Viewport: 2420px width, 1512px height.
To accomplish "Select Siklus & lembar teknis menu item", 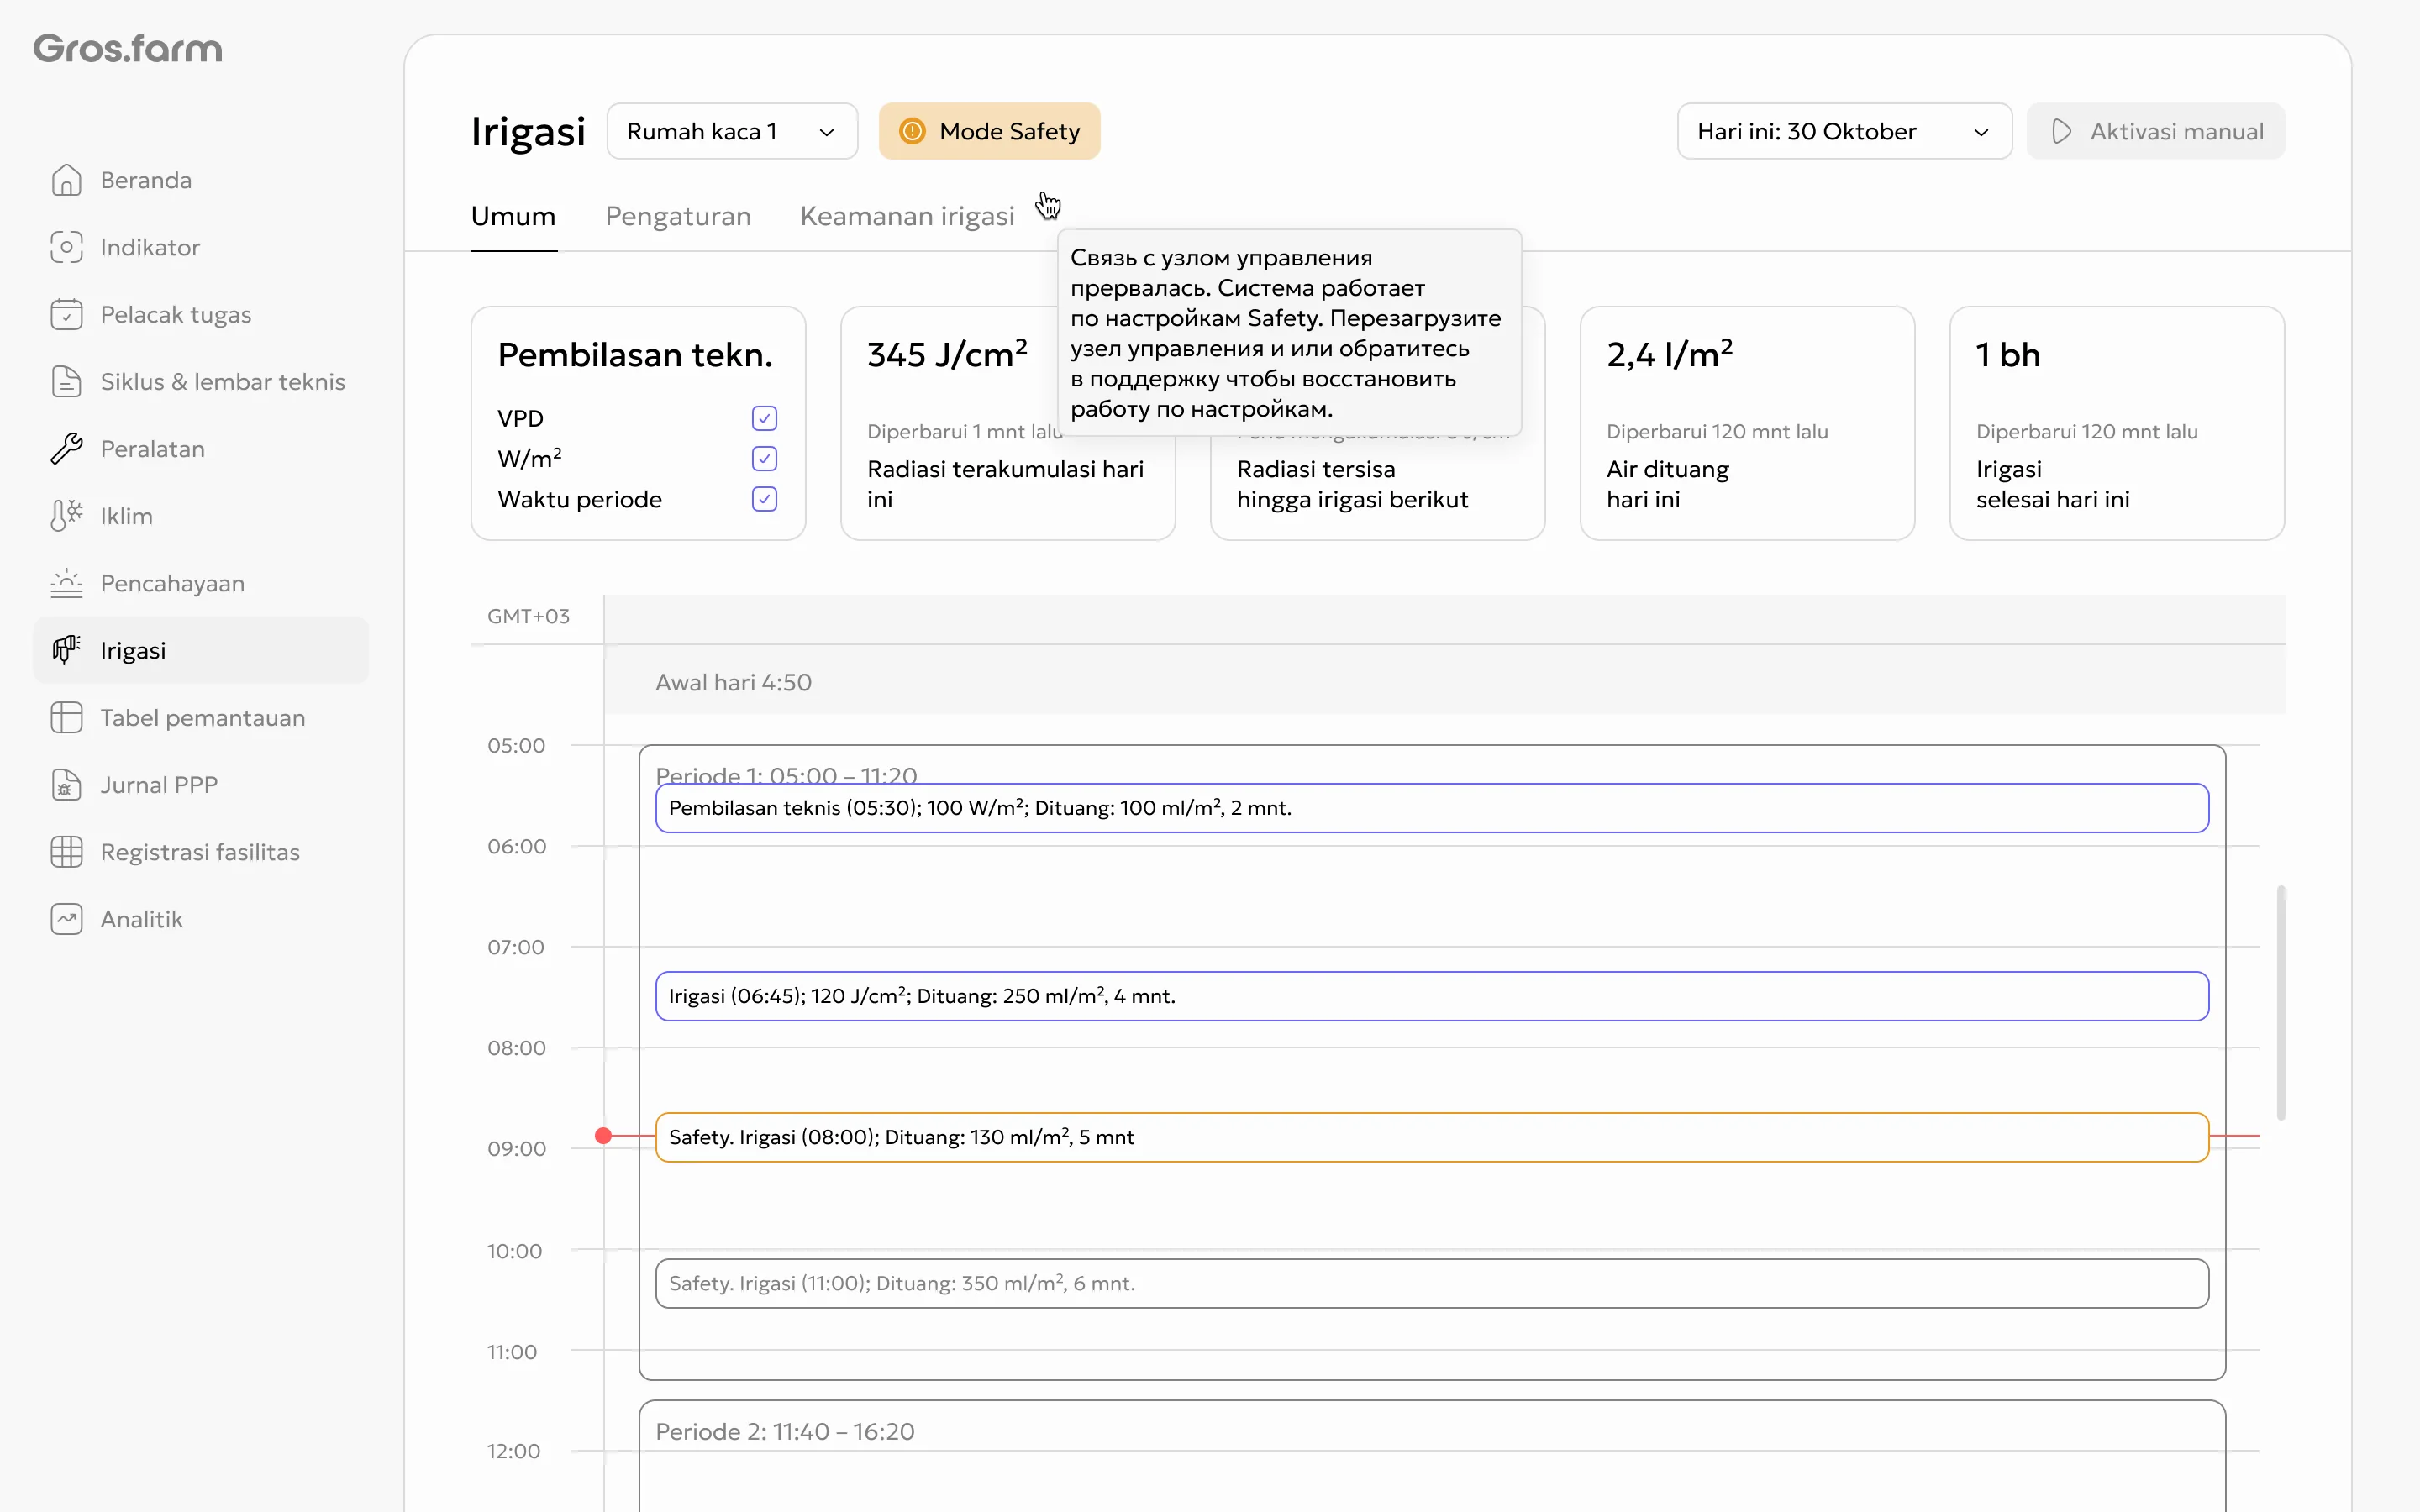I will point(201,381).
